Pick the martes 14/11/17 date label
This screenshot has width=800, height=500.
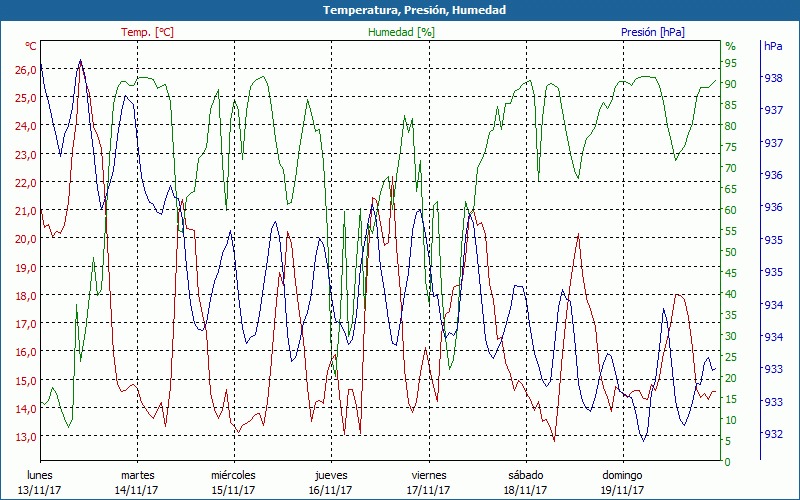tap(137, 482)
